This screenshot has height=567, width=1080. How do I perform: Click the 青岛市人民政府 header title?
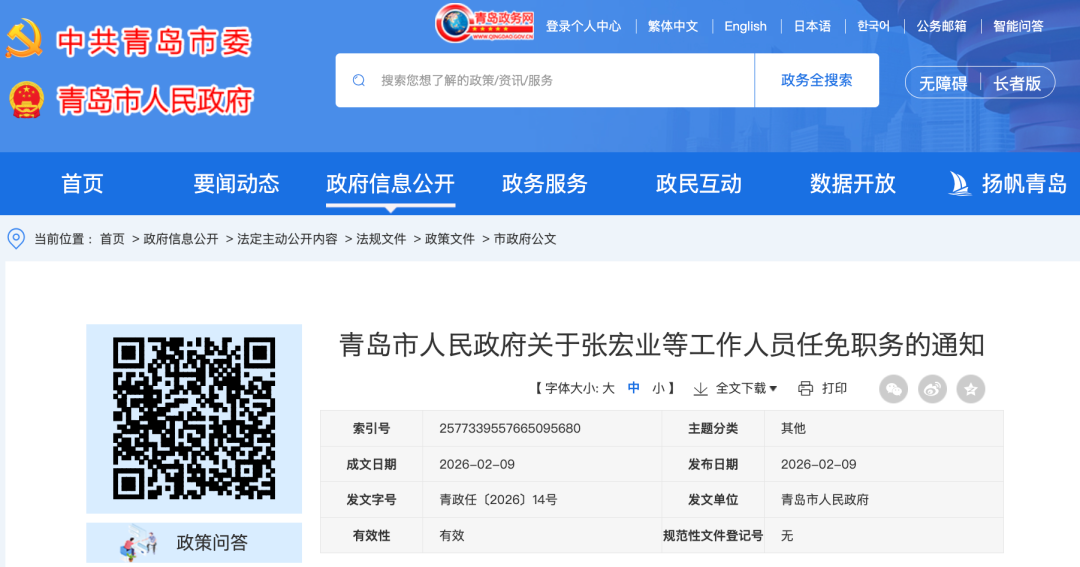point(155,101)
